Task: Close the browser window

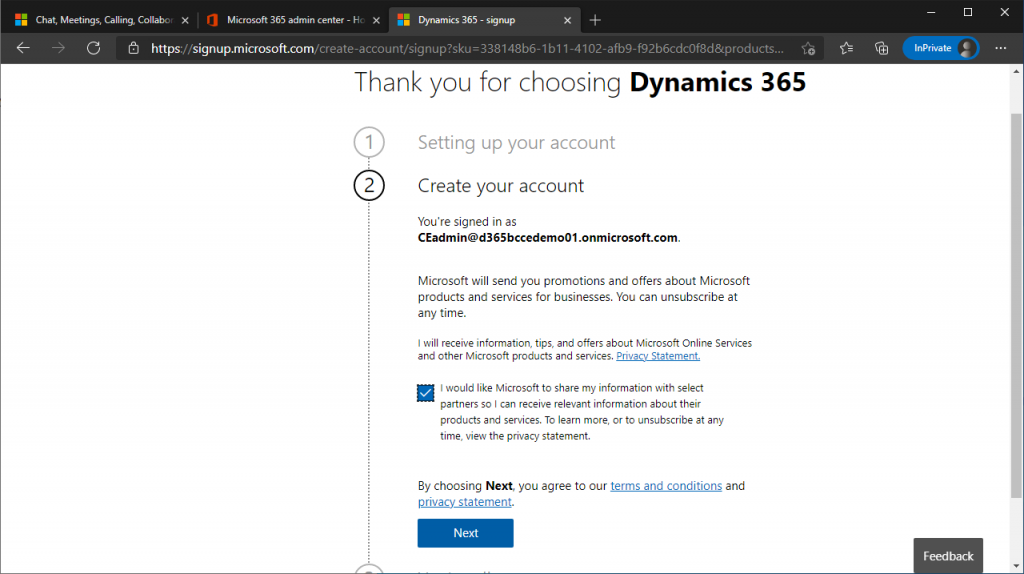Action: [x=1004, y=12]
